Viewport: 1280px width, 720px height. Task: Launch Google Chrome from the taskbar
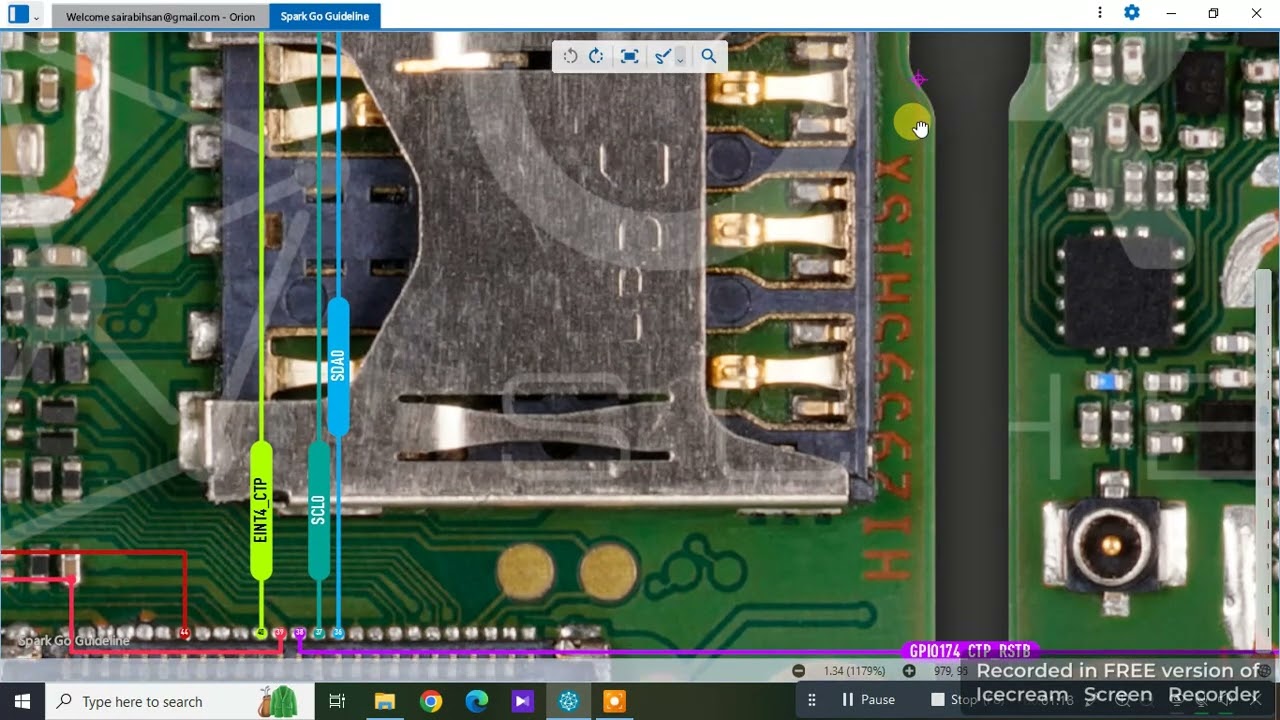[x=431, y=701]
